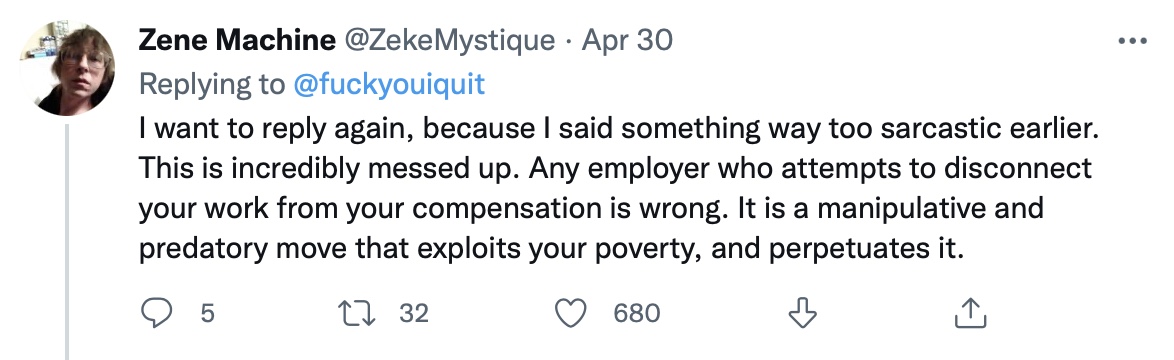The width and height of the screenshot is (1174, 360).
Task: Open the Zene Machine display name link
Action: tap(237, 40)
